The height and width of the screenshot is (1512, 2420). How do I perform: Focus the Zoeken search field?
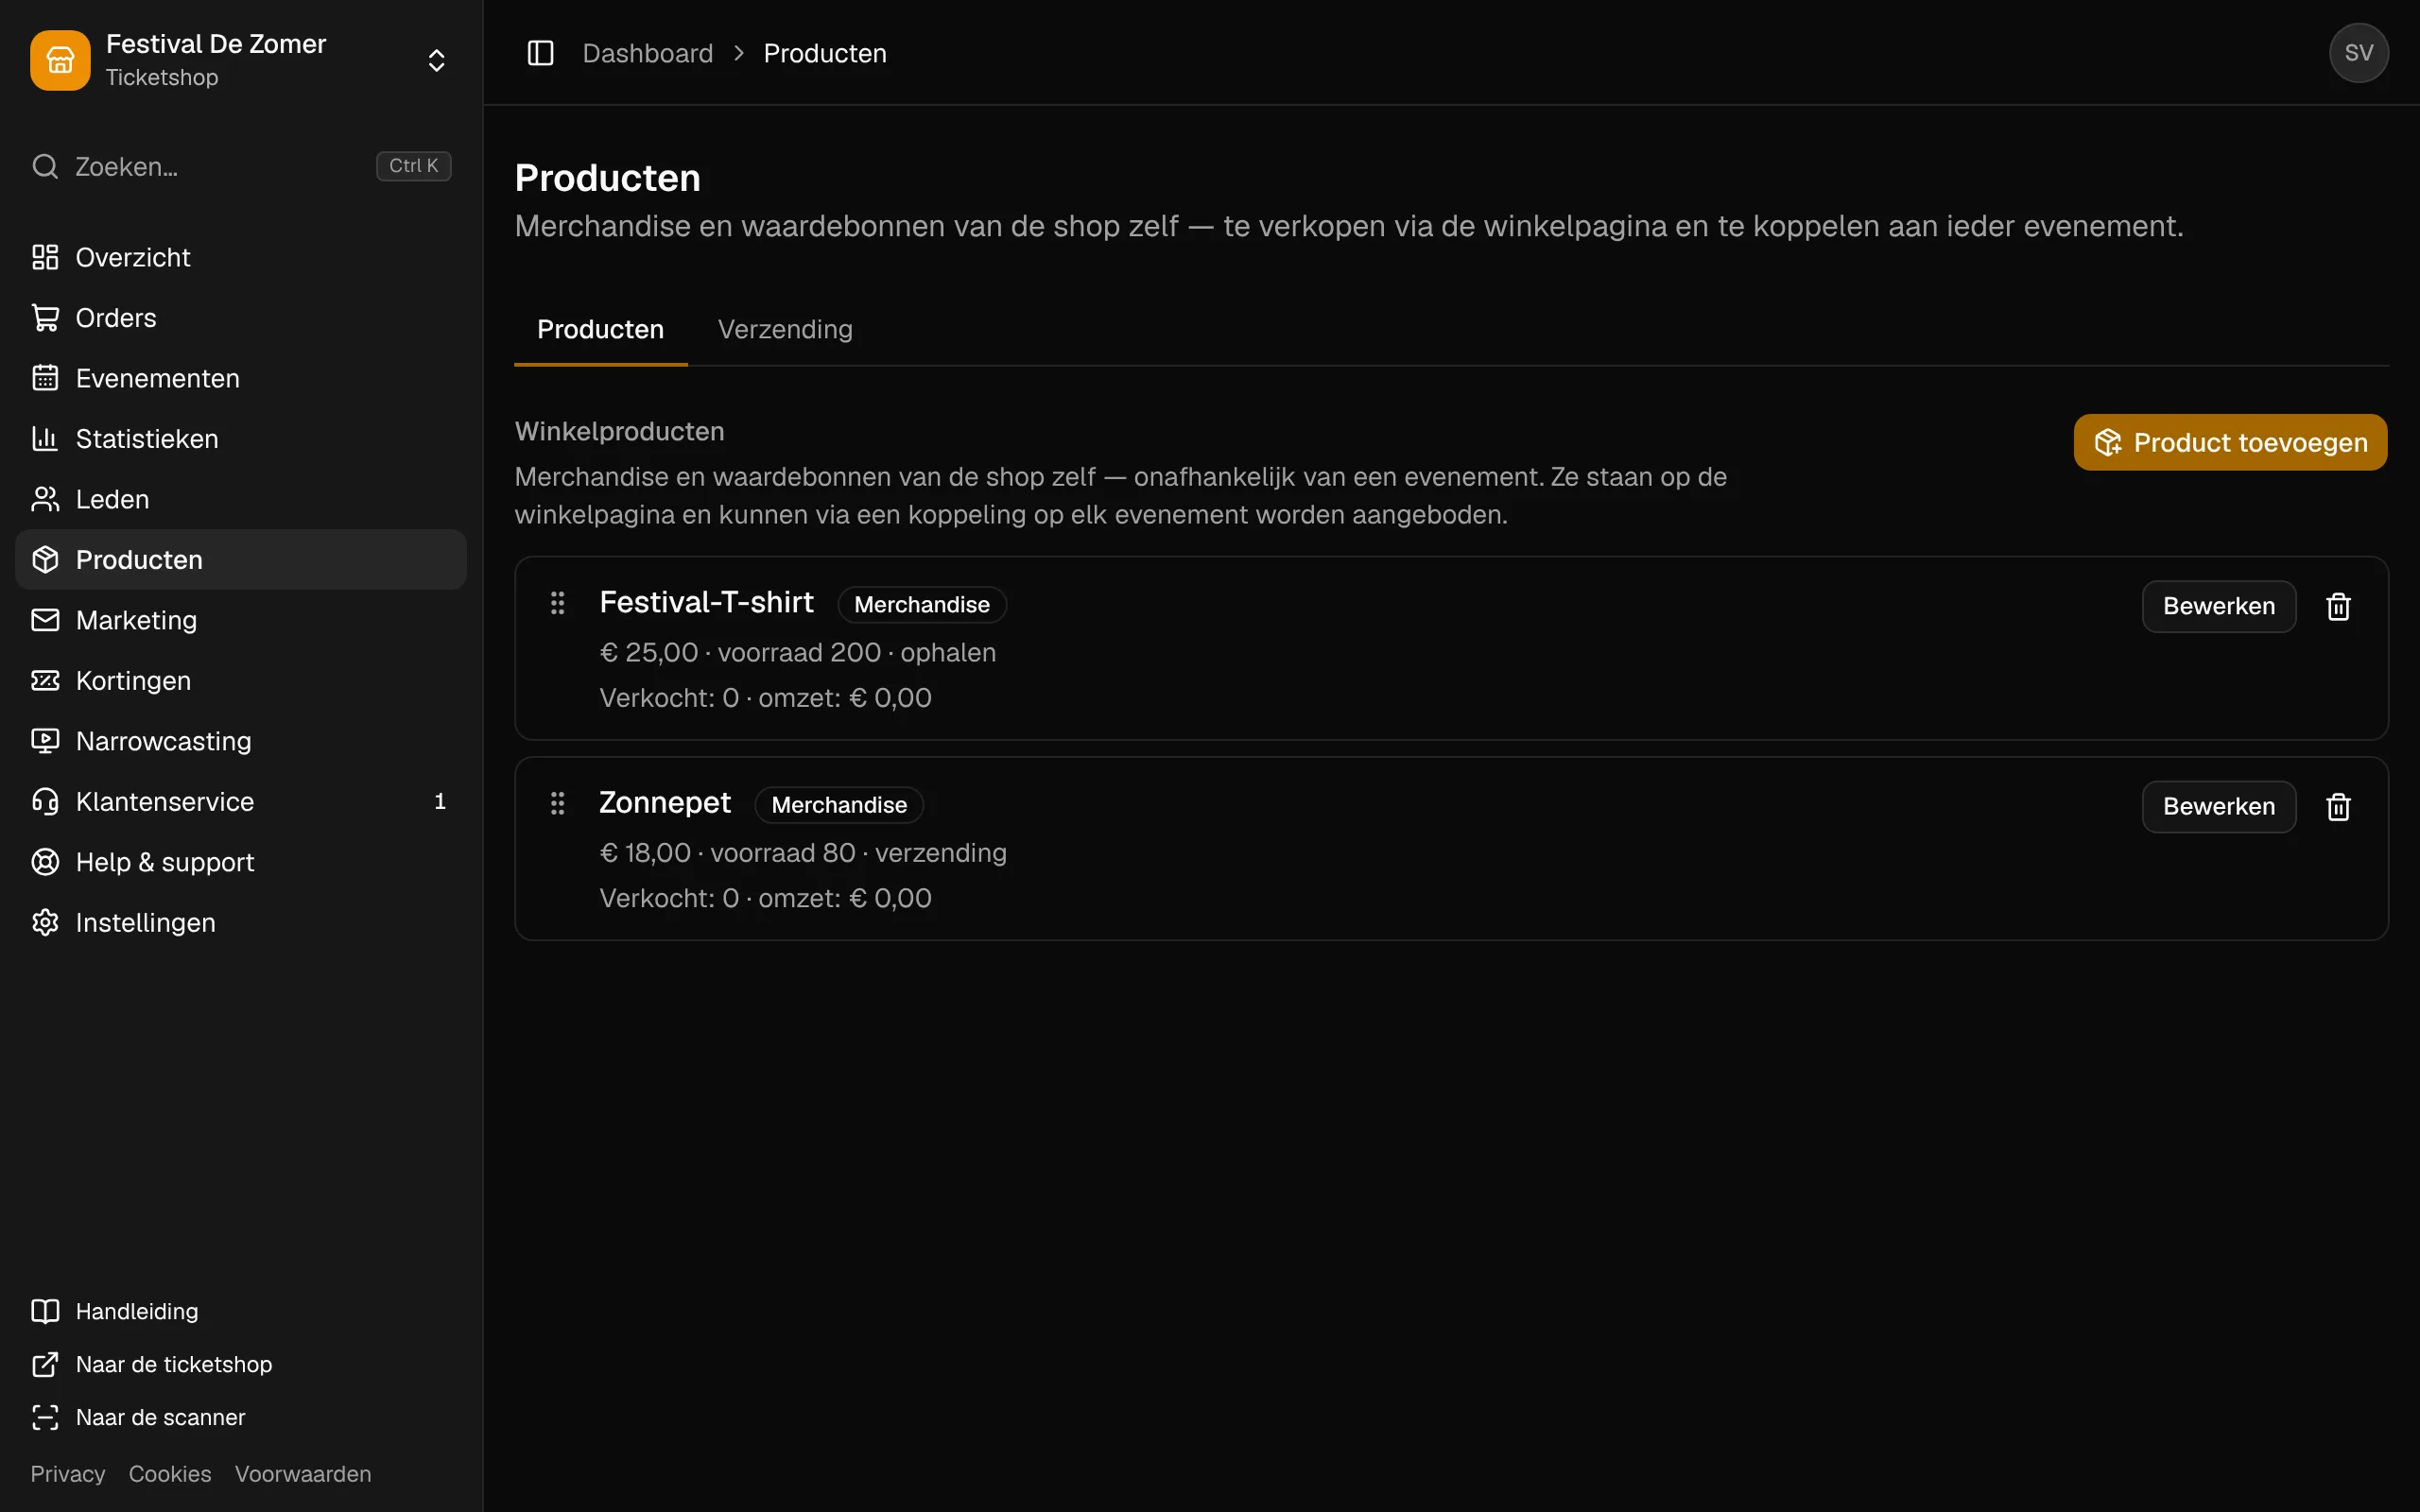(241, 166)
